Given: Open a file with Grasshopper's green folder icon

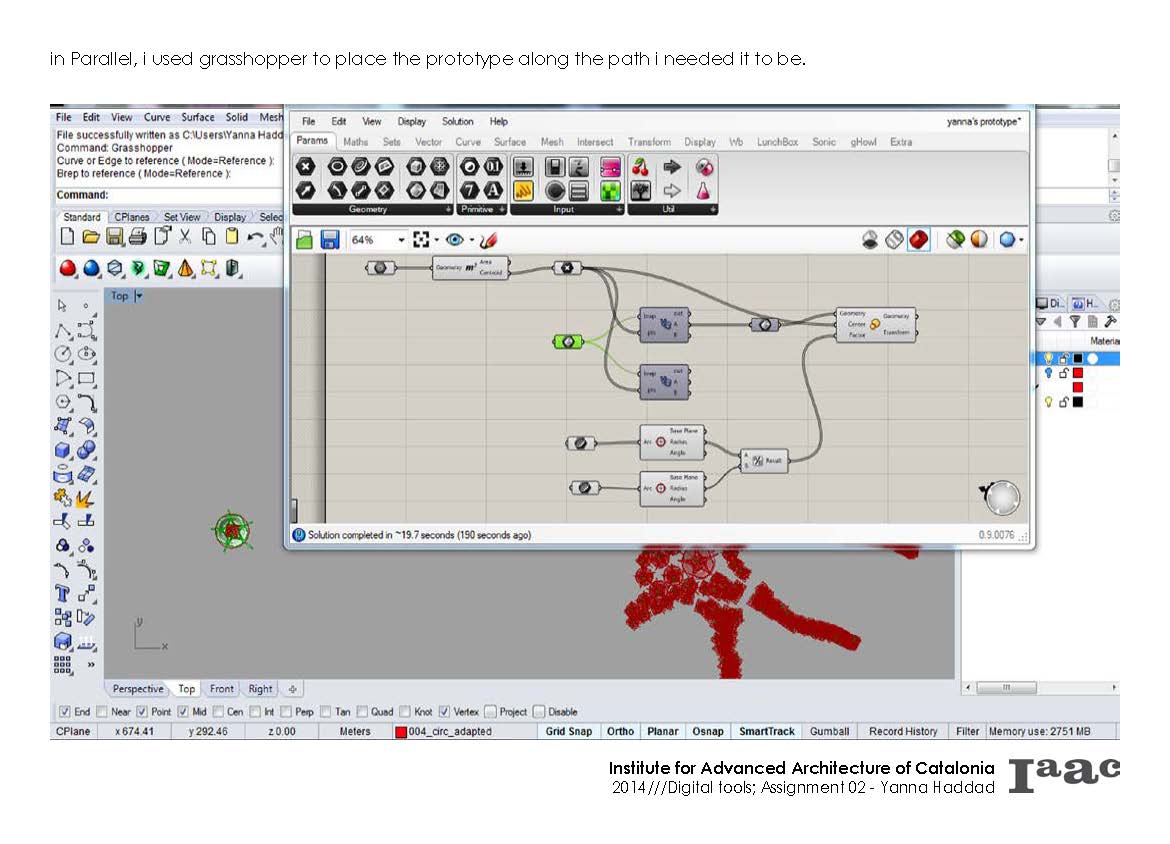Looking at the screenshot, I should tap(305, 240).
